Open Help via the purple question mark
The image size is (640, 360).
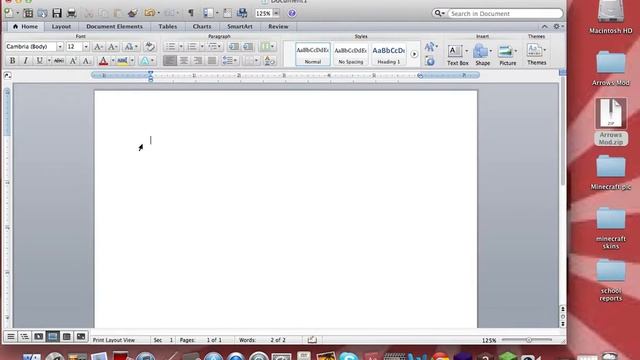(x=292, y=13)
